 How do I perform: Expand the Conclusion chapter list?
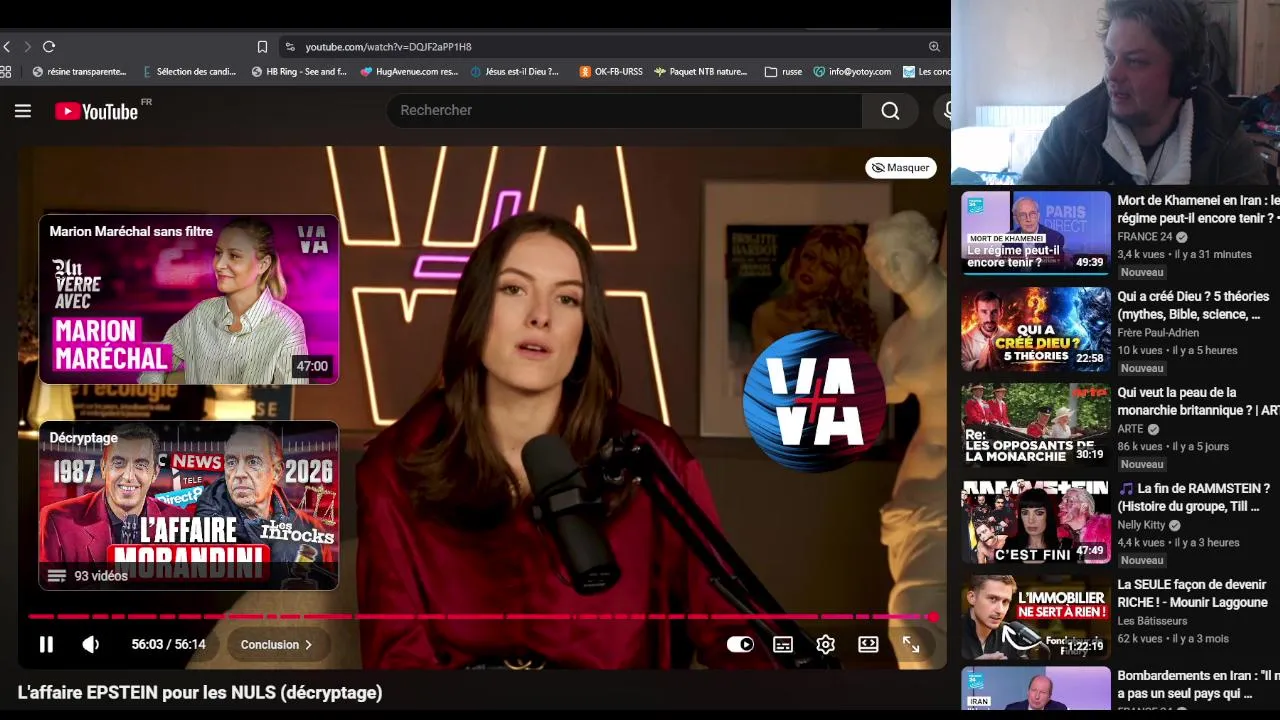(x=276, y=645)
